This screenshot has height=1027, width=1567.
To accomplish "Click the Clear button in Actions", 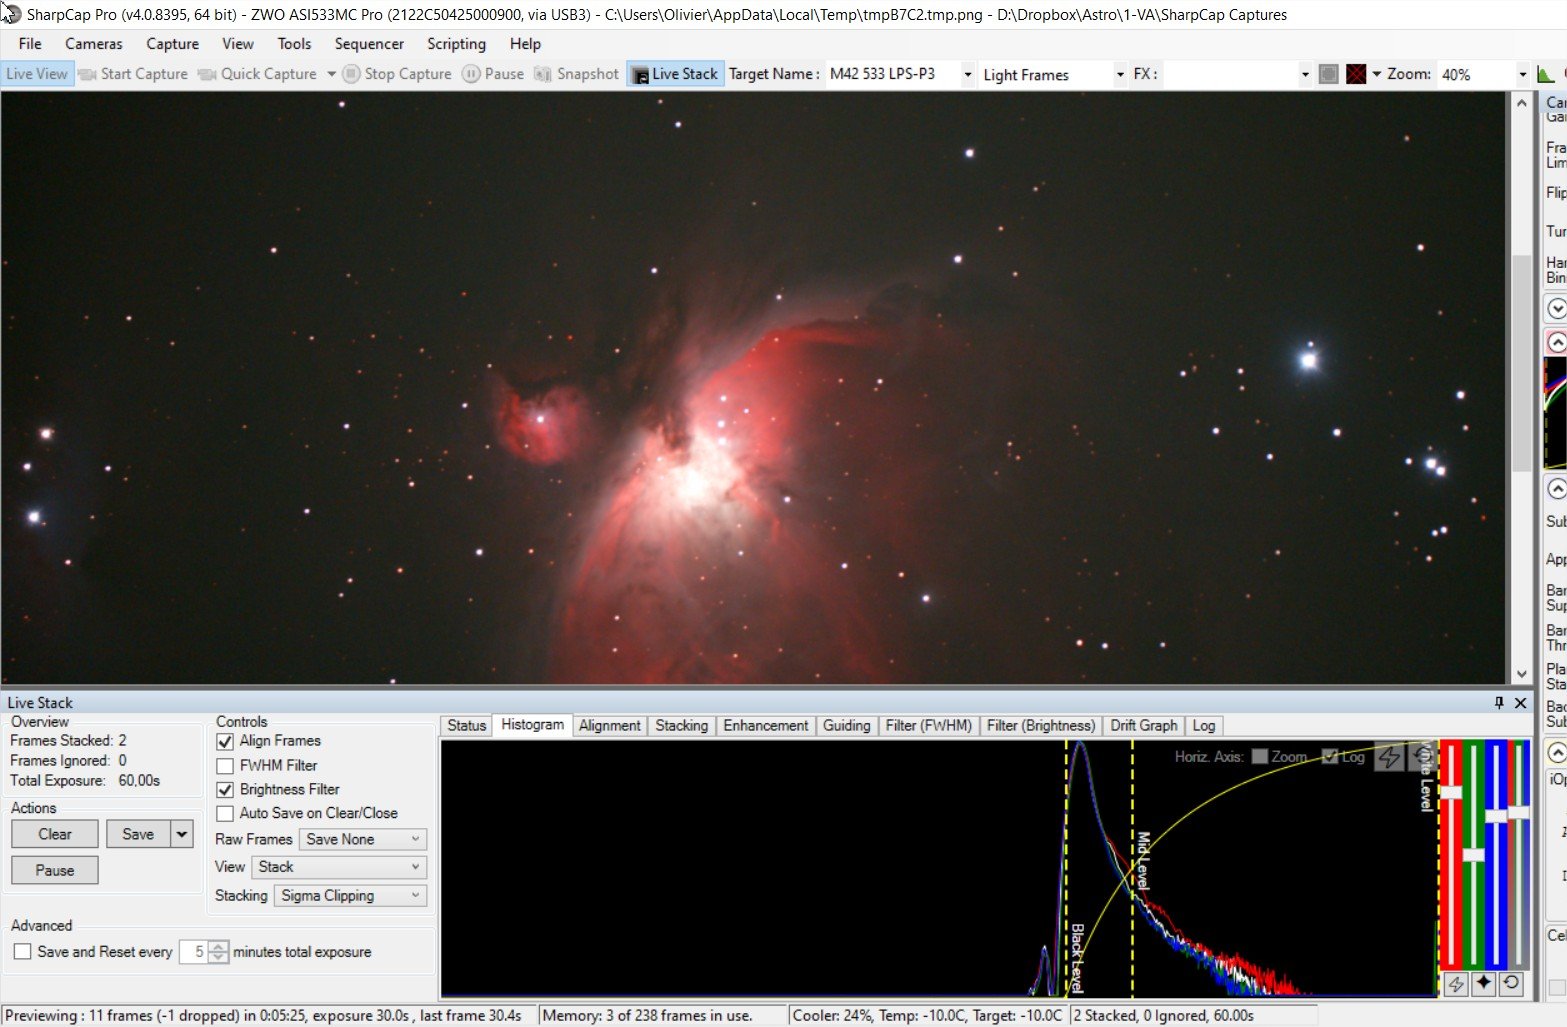I will 55,834.
